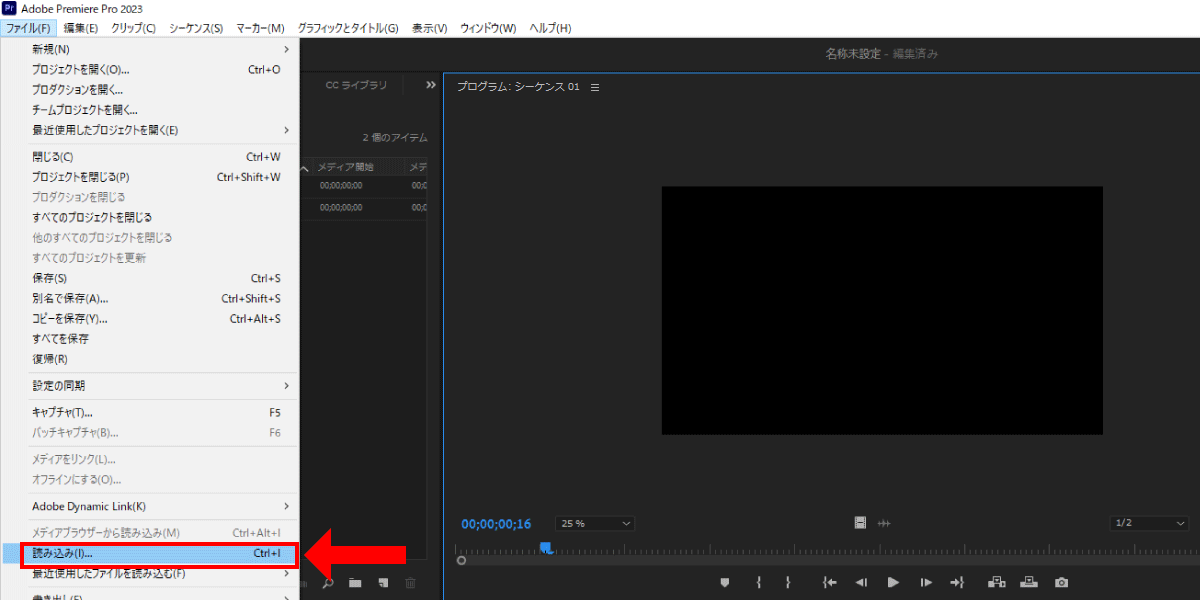The width and height of the screenshot is (1200, 600).
Task: Open the zoom level 25 % dropdown
Action: [596, 523]
